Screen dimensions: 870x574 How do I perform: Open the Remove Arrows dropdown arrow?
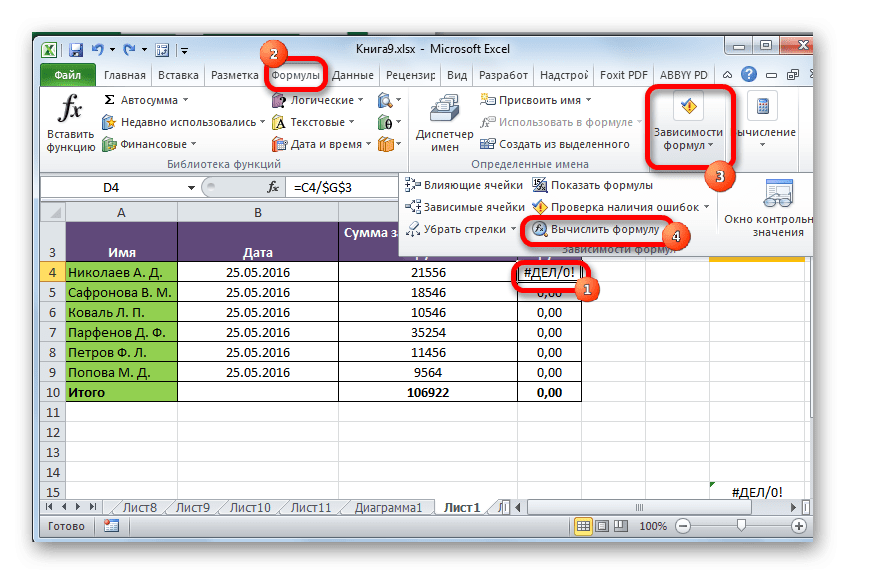[513, 229]
